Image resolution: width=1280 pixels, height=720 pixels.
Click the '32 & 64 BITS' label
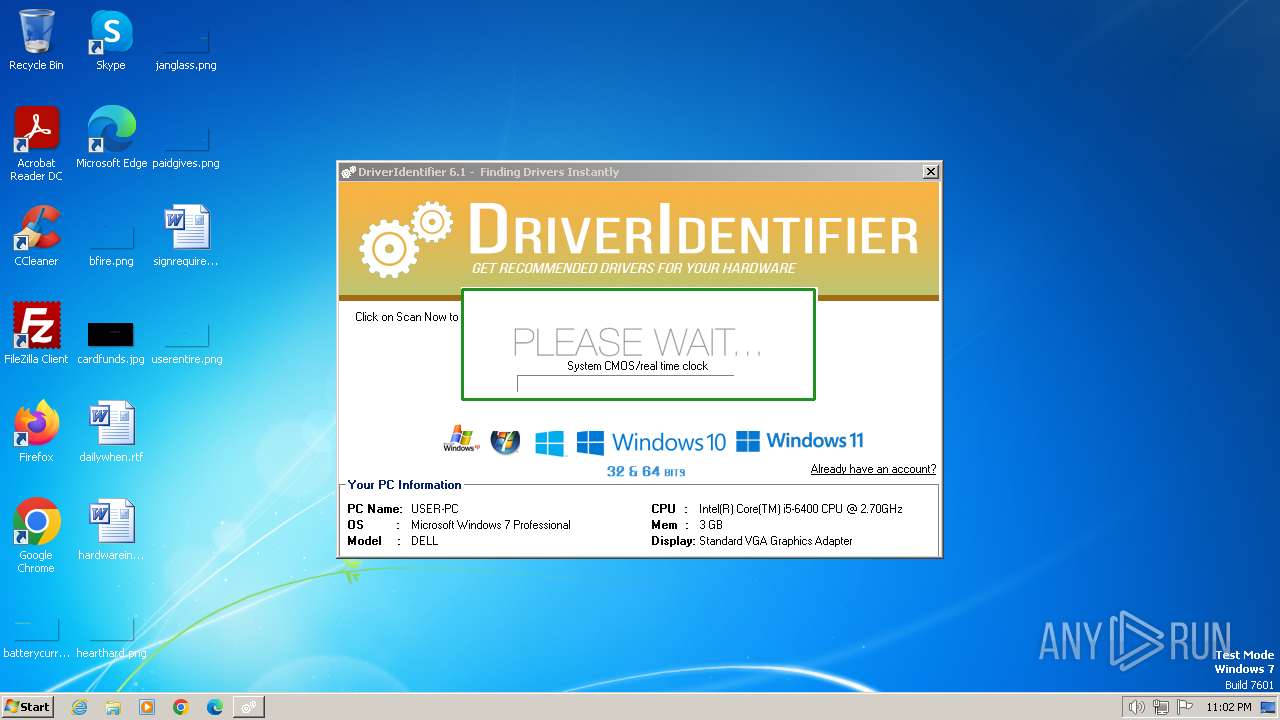coord(646,471)
